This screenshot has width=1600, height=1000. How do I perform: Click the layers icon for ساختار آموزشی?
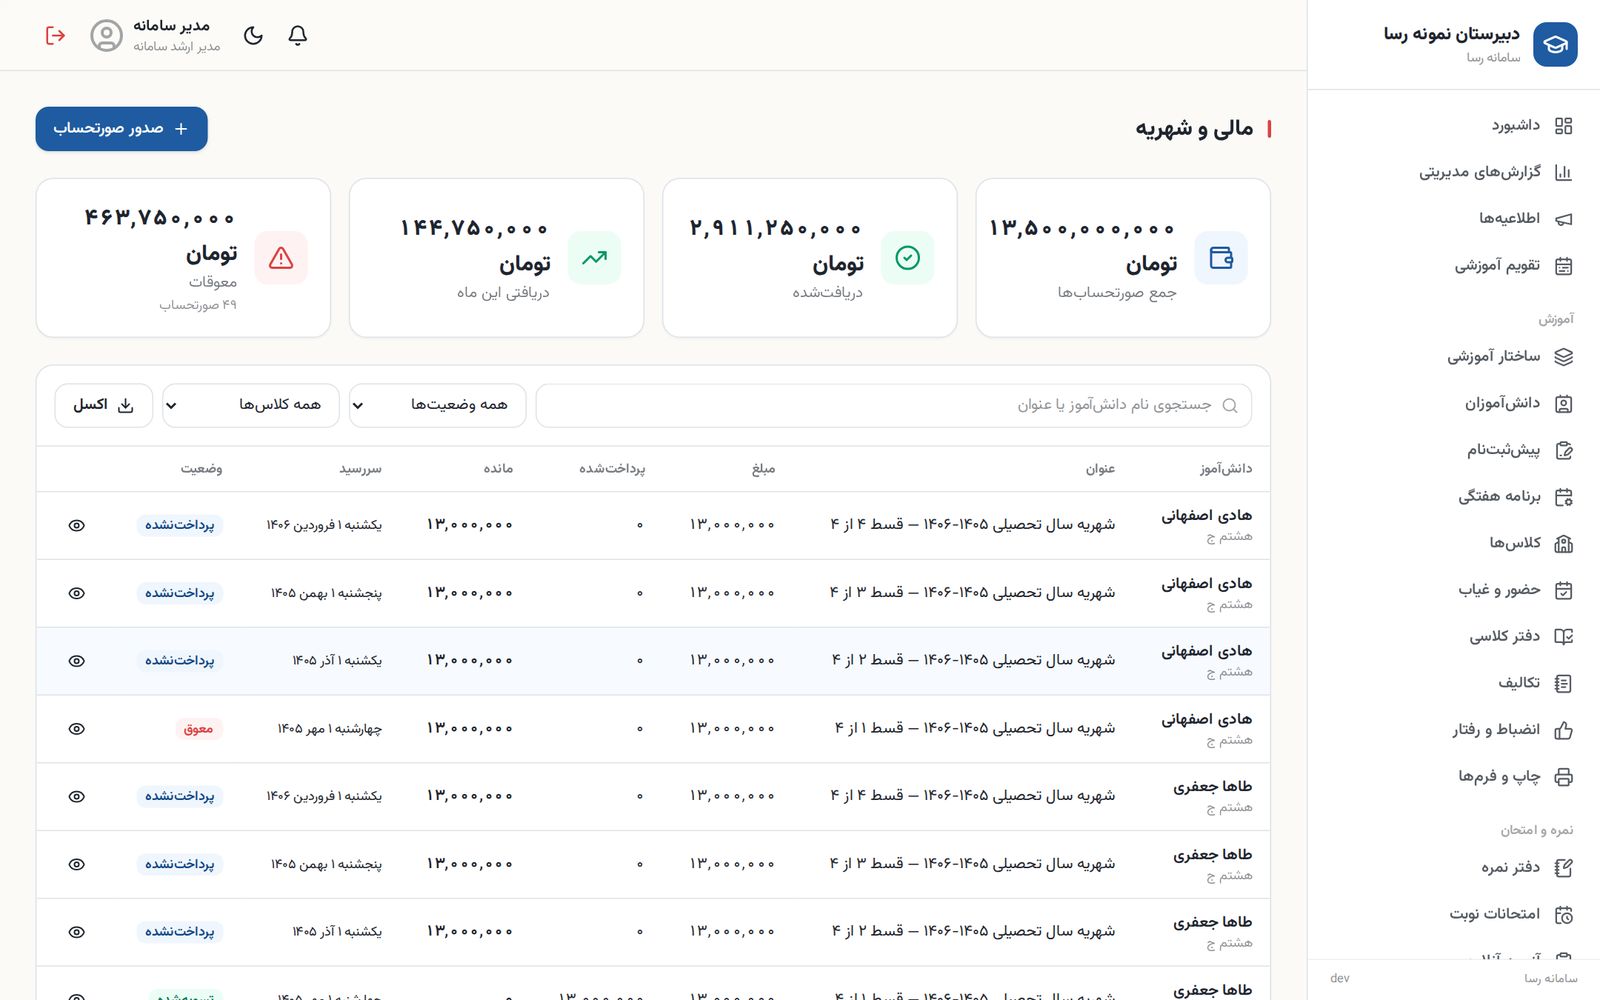pos(1564,356)
